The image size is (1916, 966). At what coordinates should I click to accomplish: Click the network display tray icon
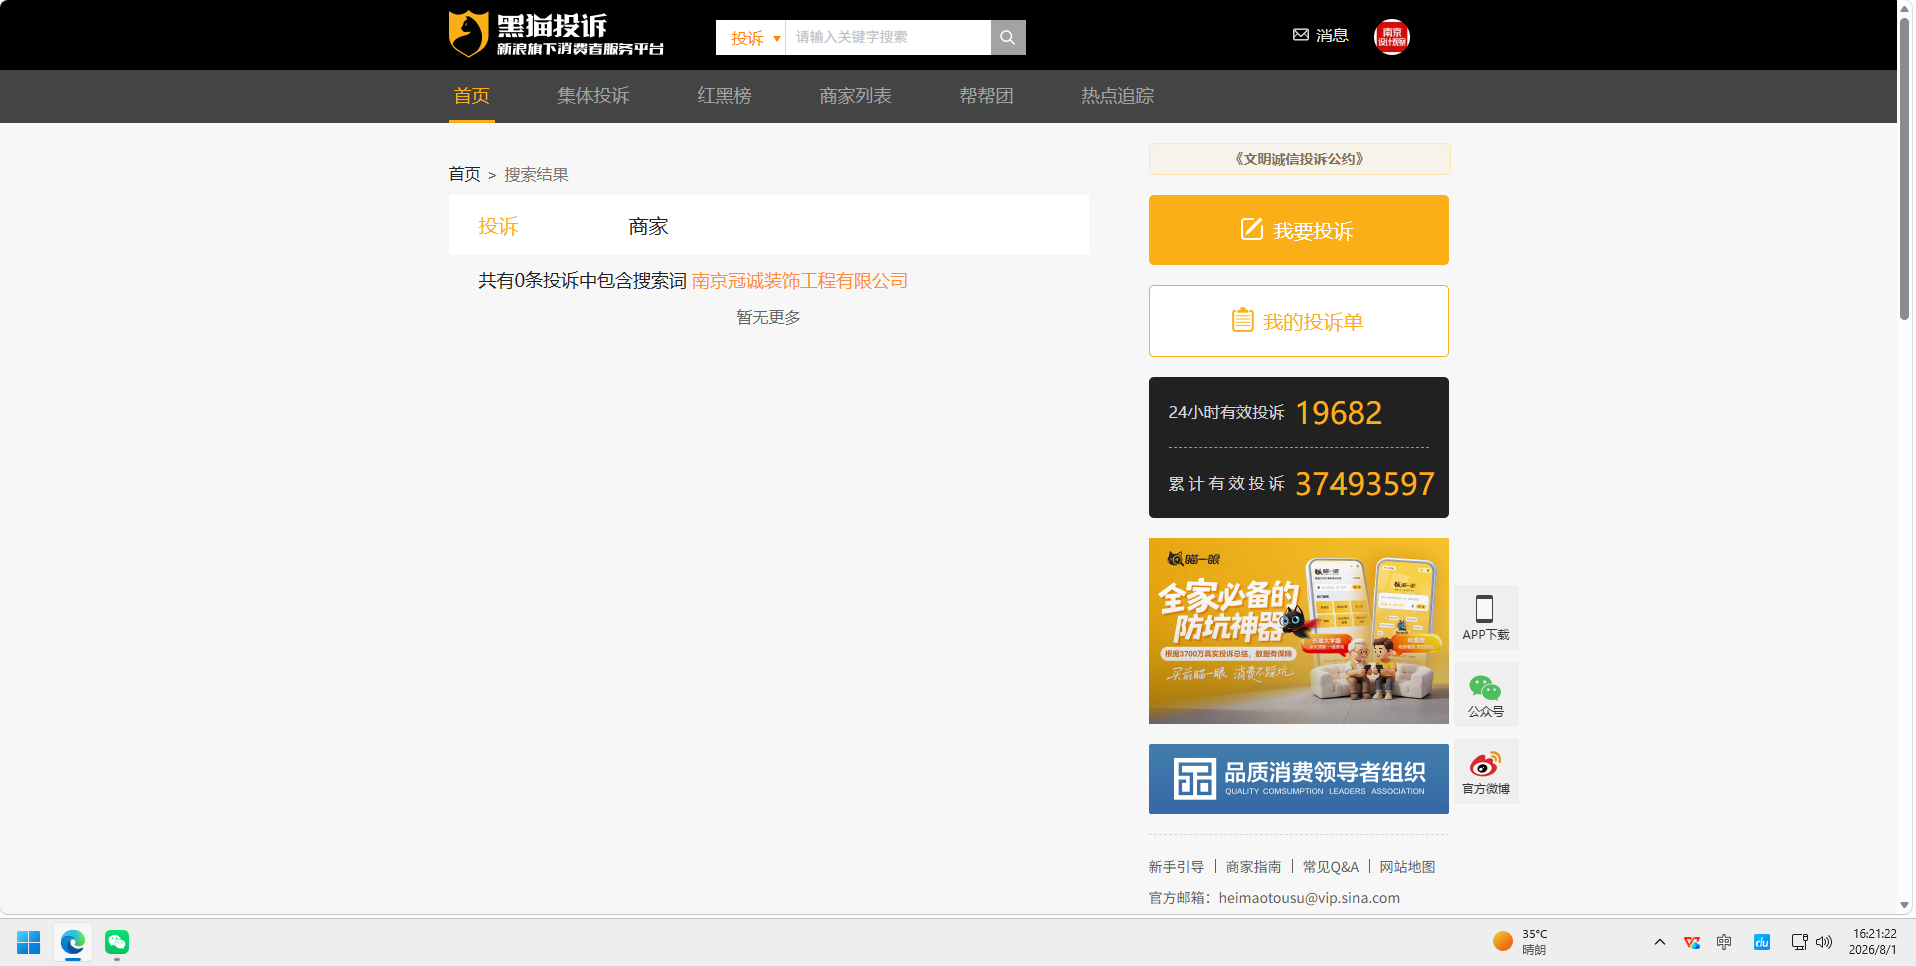1799,942
